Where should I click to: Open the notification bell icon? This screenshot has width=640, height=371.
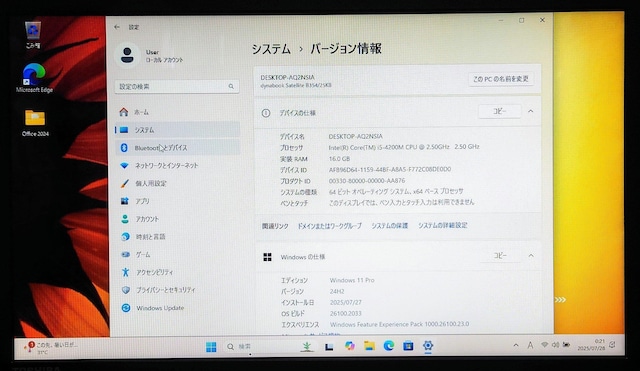(x=612, y=345)
